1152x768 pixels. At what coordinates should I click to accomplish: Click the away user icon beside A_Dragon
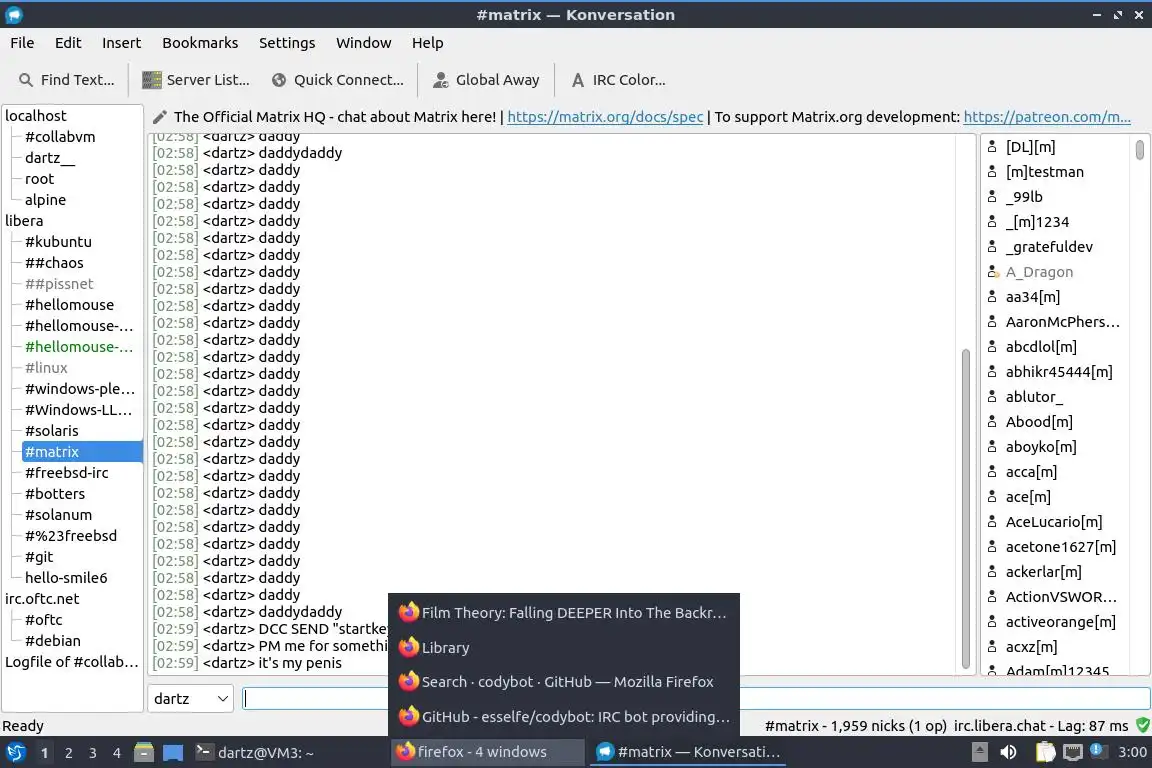pyautogui.click(x=993, y=272)
